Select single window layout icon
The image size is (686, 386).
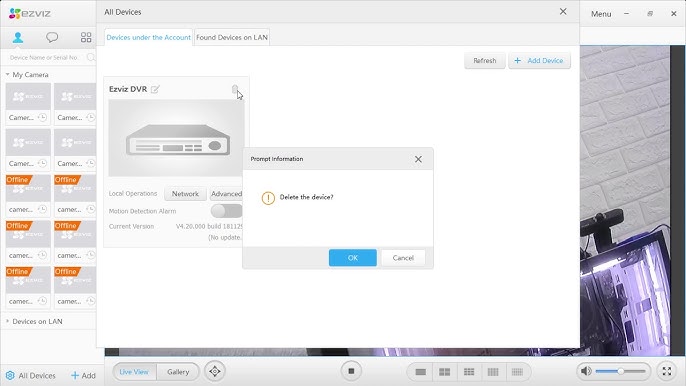tap(420, 372)
